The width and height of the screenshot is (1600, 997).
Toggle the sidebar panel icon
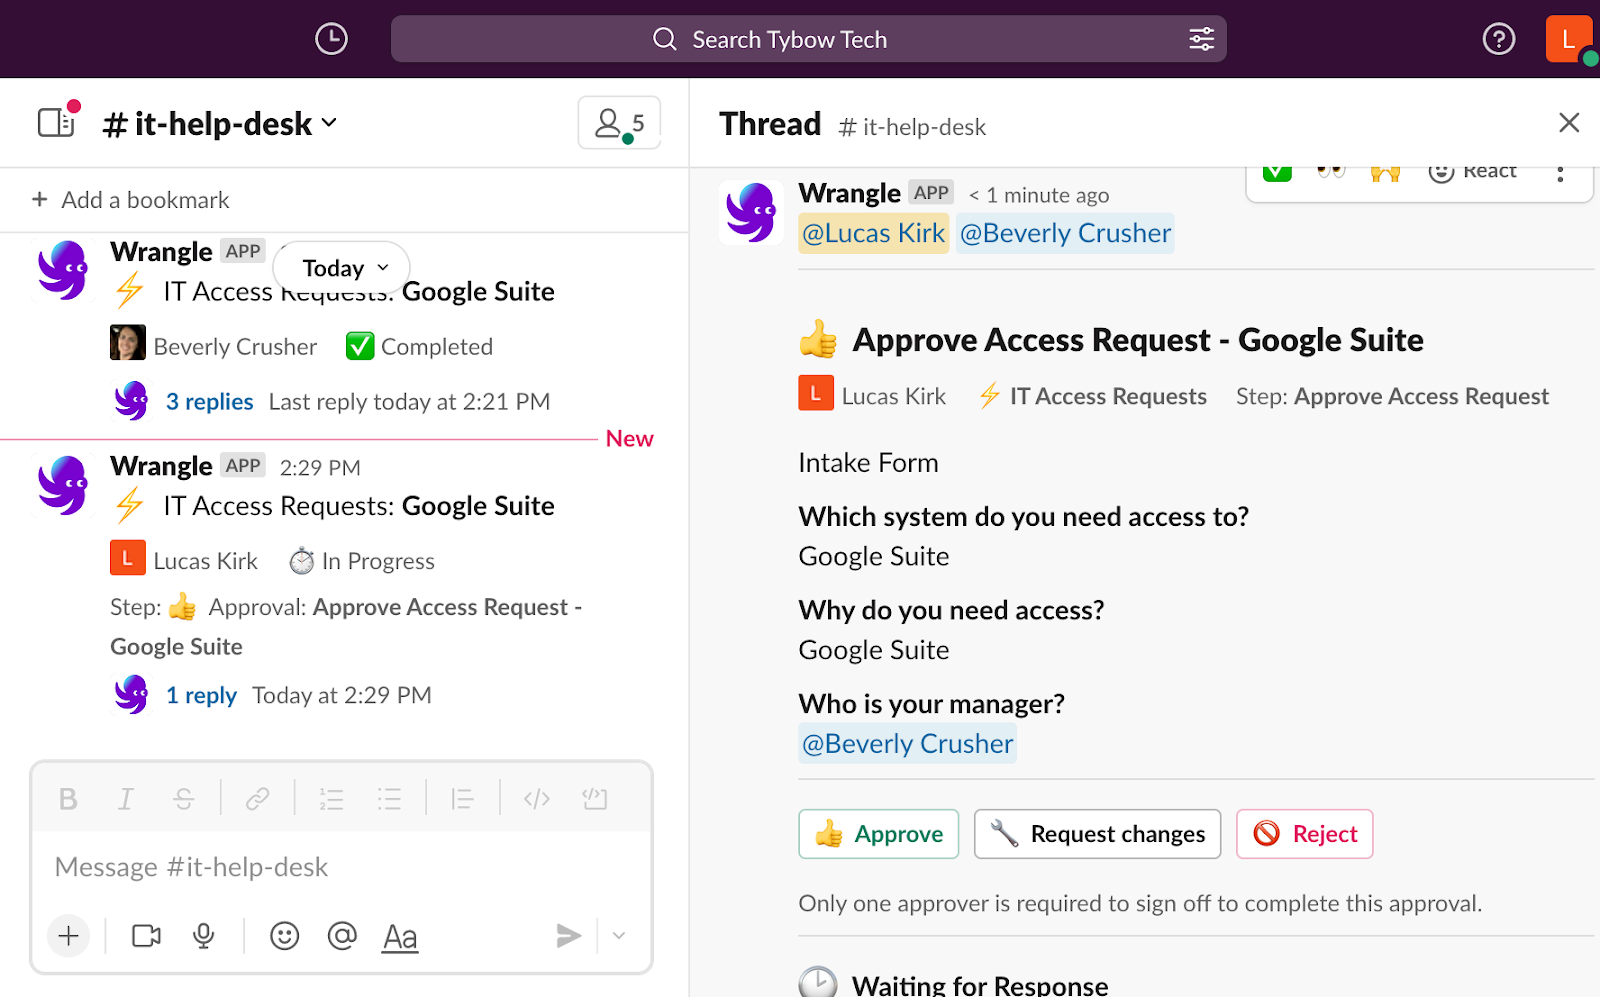point(56,123)
